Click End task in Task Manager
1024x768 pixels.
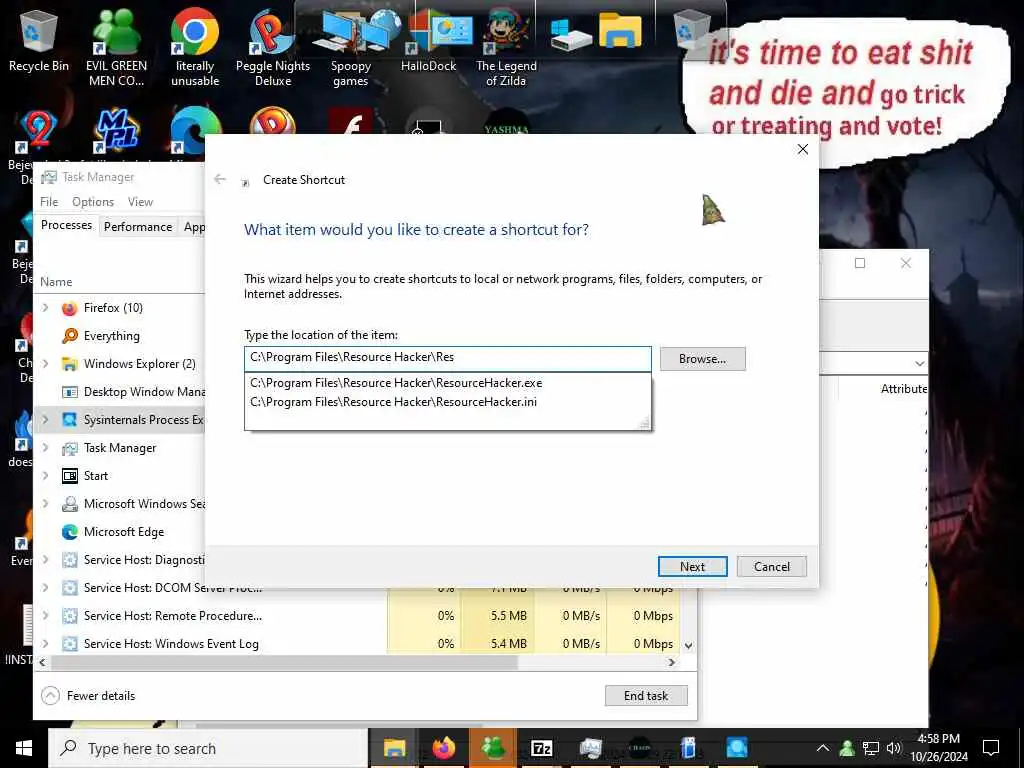click(646, 696)
